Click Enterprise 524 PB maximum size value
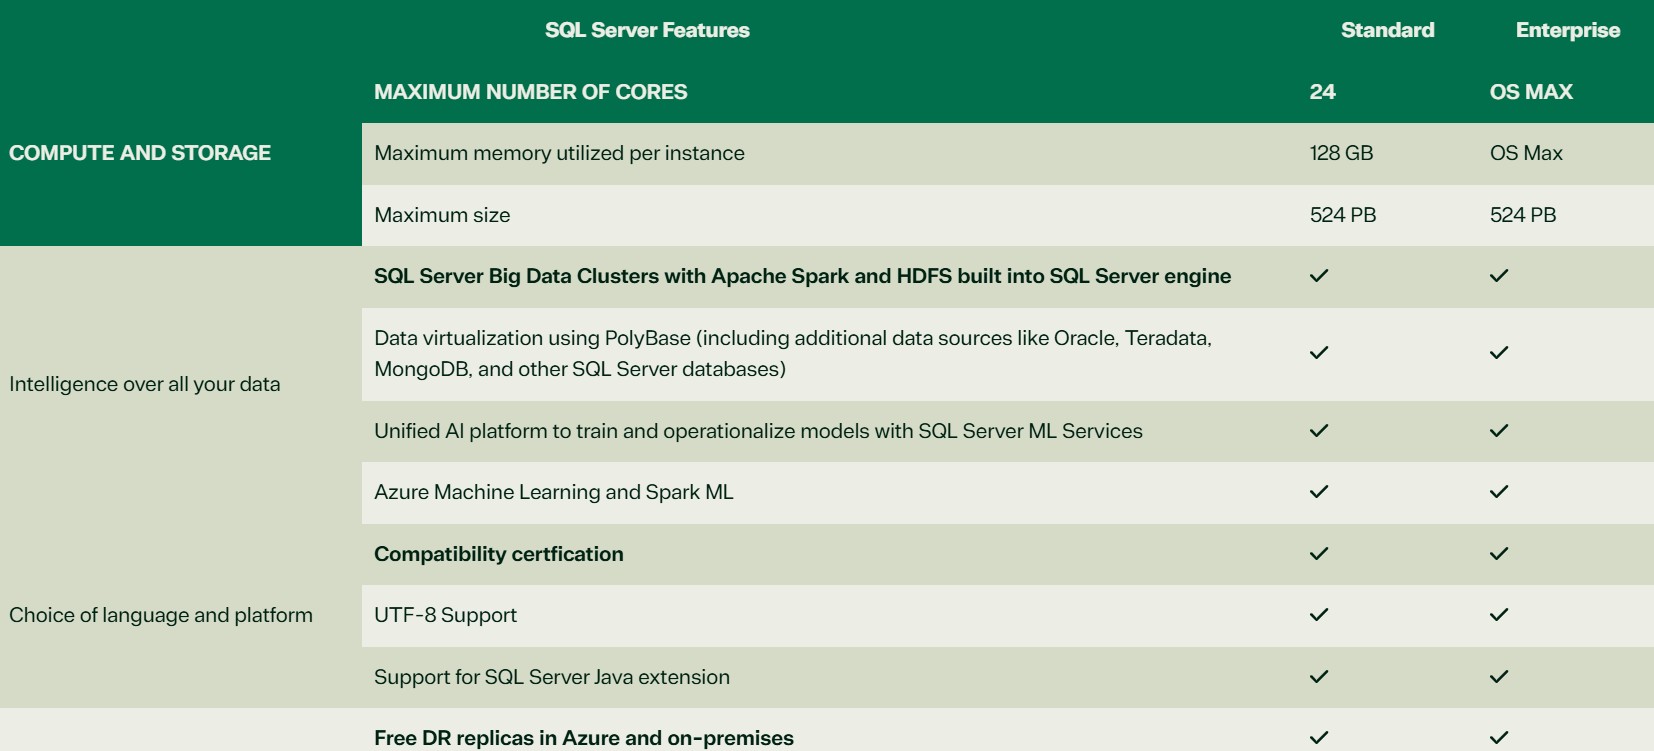The width and height of the screenshot is (1654, 751). [1522, 215]
